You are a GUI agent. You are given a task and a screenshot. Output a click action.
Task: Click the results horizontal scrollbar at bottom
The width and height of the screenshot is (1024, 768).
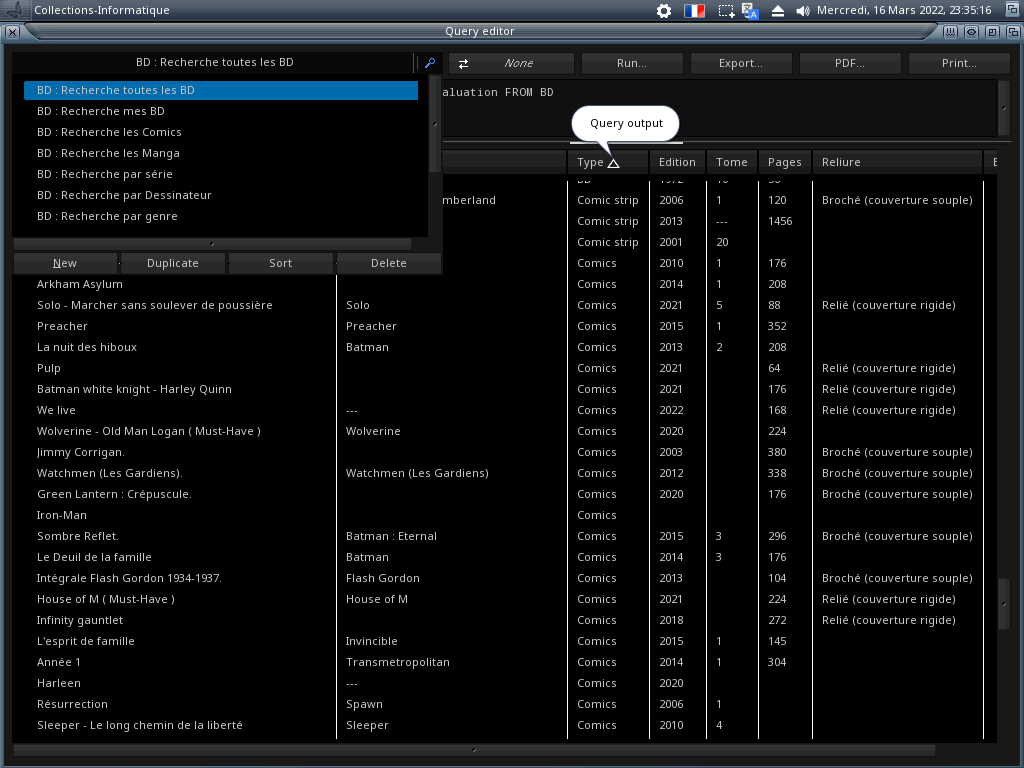click(474, 750)
